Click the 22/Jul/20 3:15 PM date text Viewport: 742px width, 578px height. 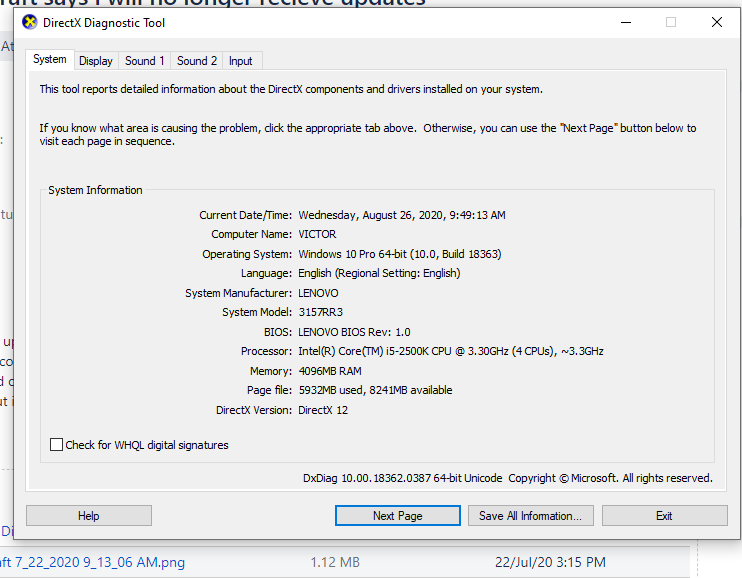[550, 562]
